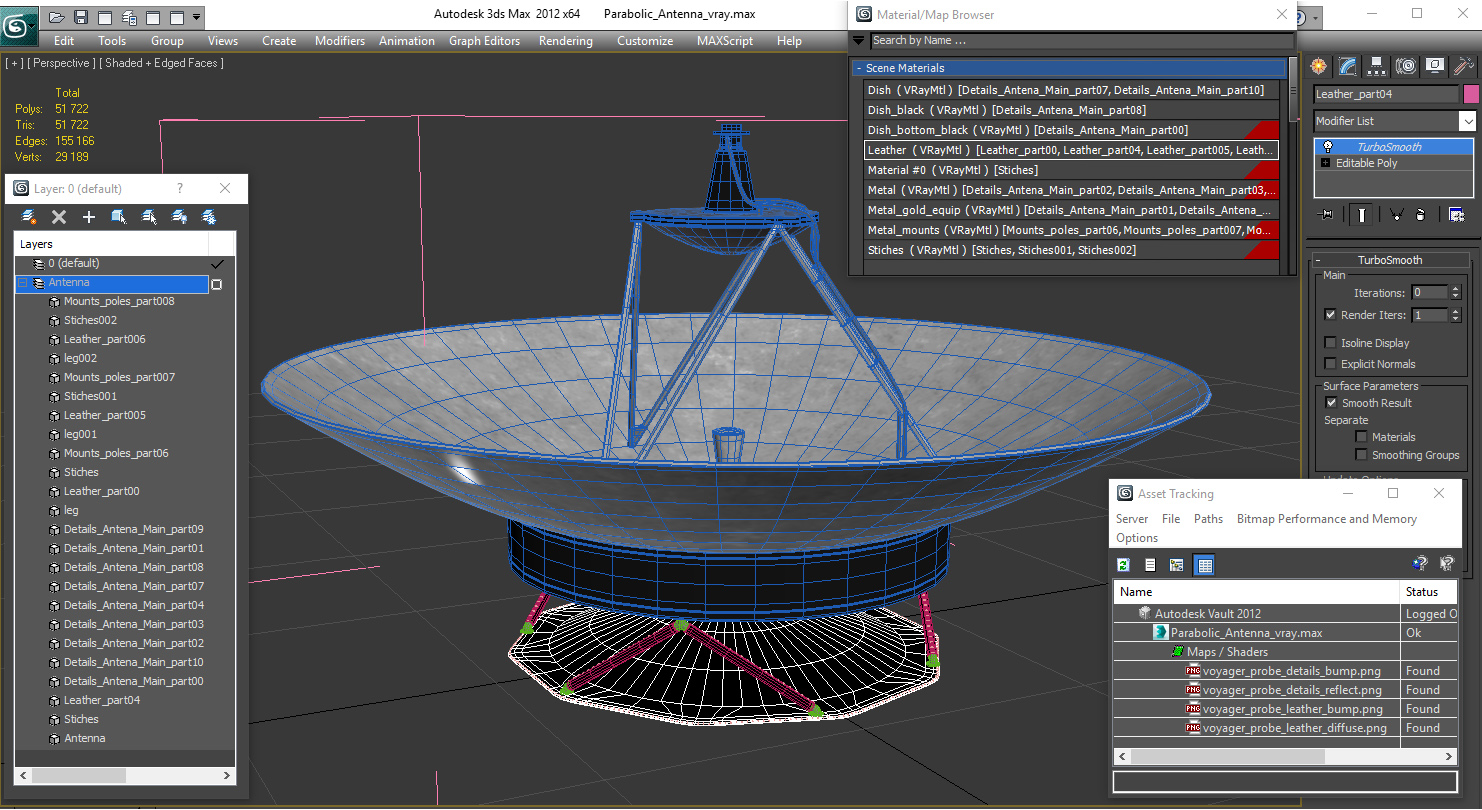Screen dimensions: 1482x810
Task: Open the Edit menu
Action: pos(64,41)
